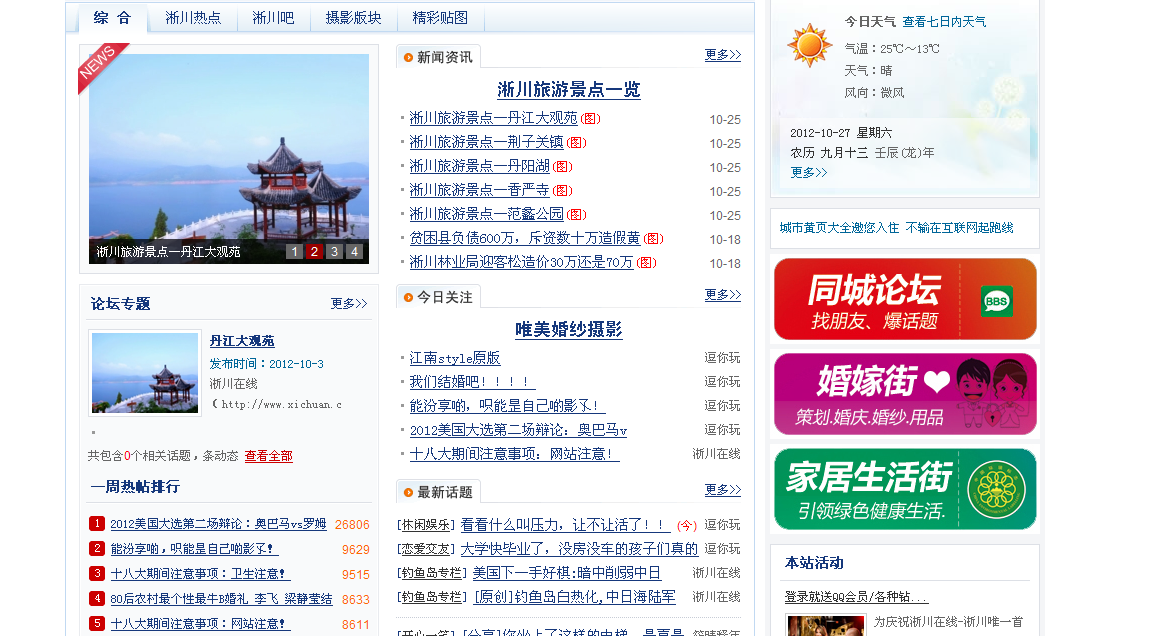Open the 精彩贴图 tab
The height and width of the screenshot is (636, 1149).
[440, 17]
